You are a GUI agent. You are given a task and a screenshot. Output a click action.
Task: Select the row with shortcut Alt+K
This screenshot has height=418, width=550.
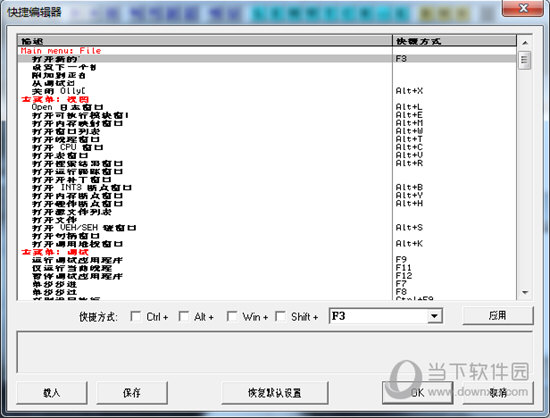click(267, 244)
